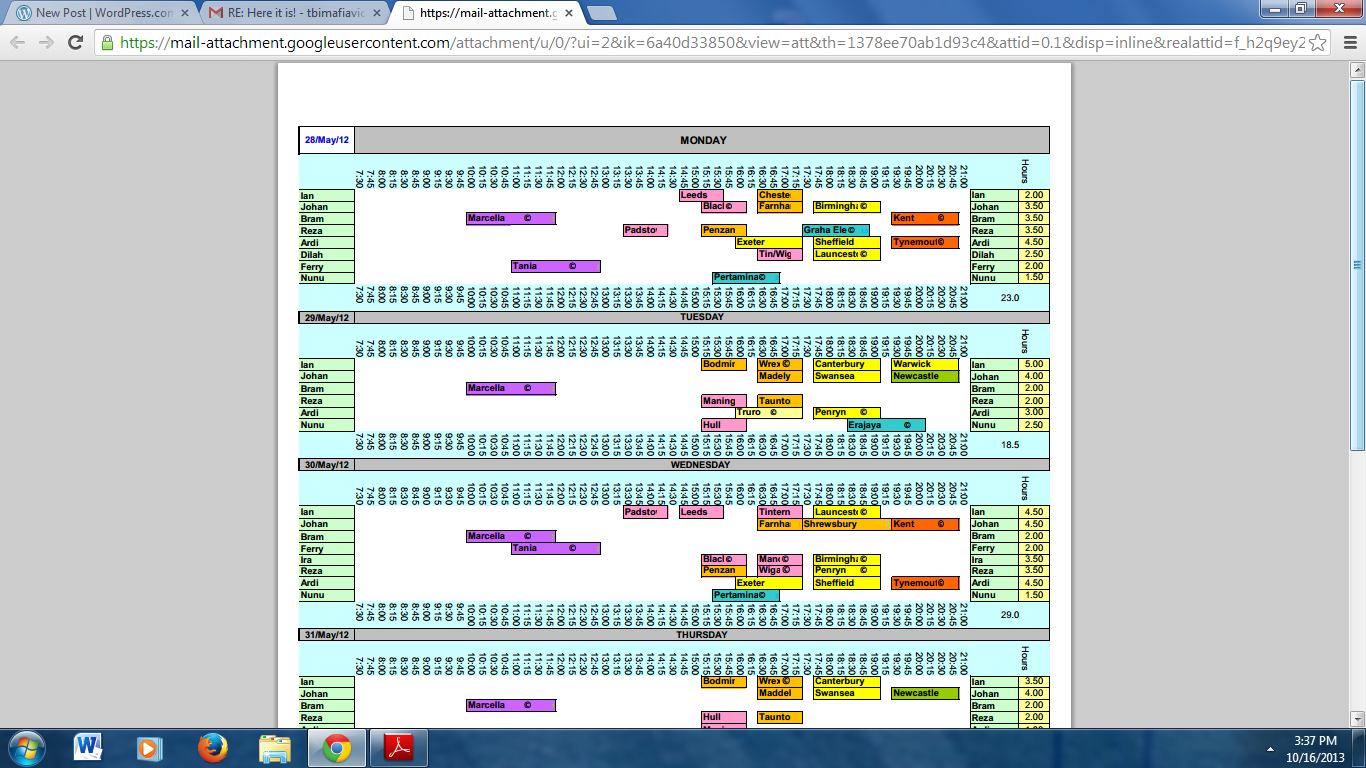The height and width of the screenshot is (768, 1366).
Task: Switch to the 'RE: Here it is!' Gmail tab
Action: tap(290, 14)
